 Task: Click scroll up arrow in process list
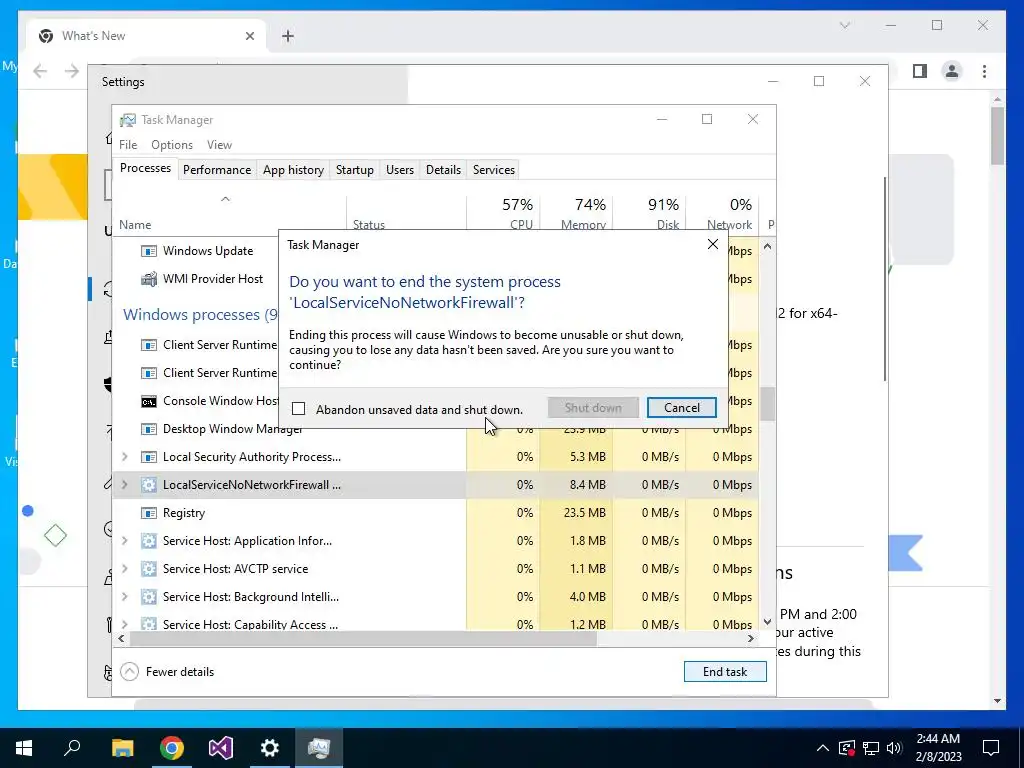click(x=767, y=246)
